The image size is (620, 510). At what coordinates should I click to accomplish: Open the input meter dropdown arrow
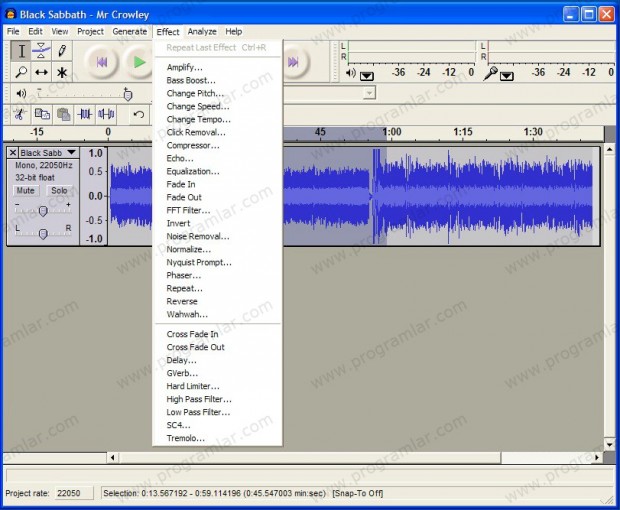(x=507, y=76)
